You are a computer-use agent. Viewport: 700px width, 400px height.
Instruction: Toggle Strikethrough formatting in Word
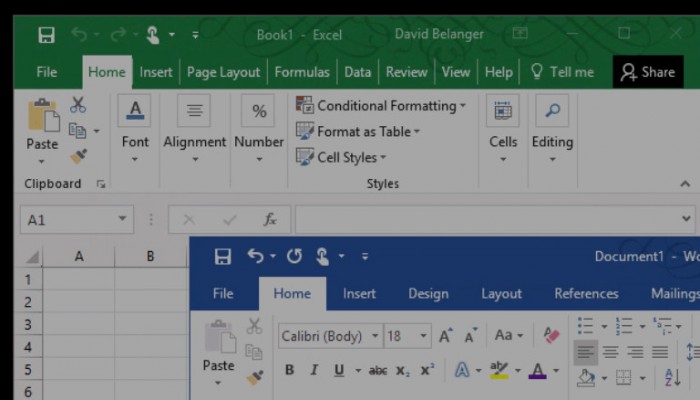377,370
